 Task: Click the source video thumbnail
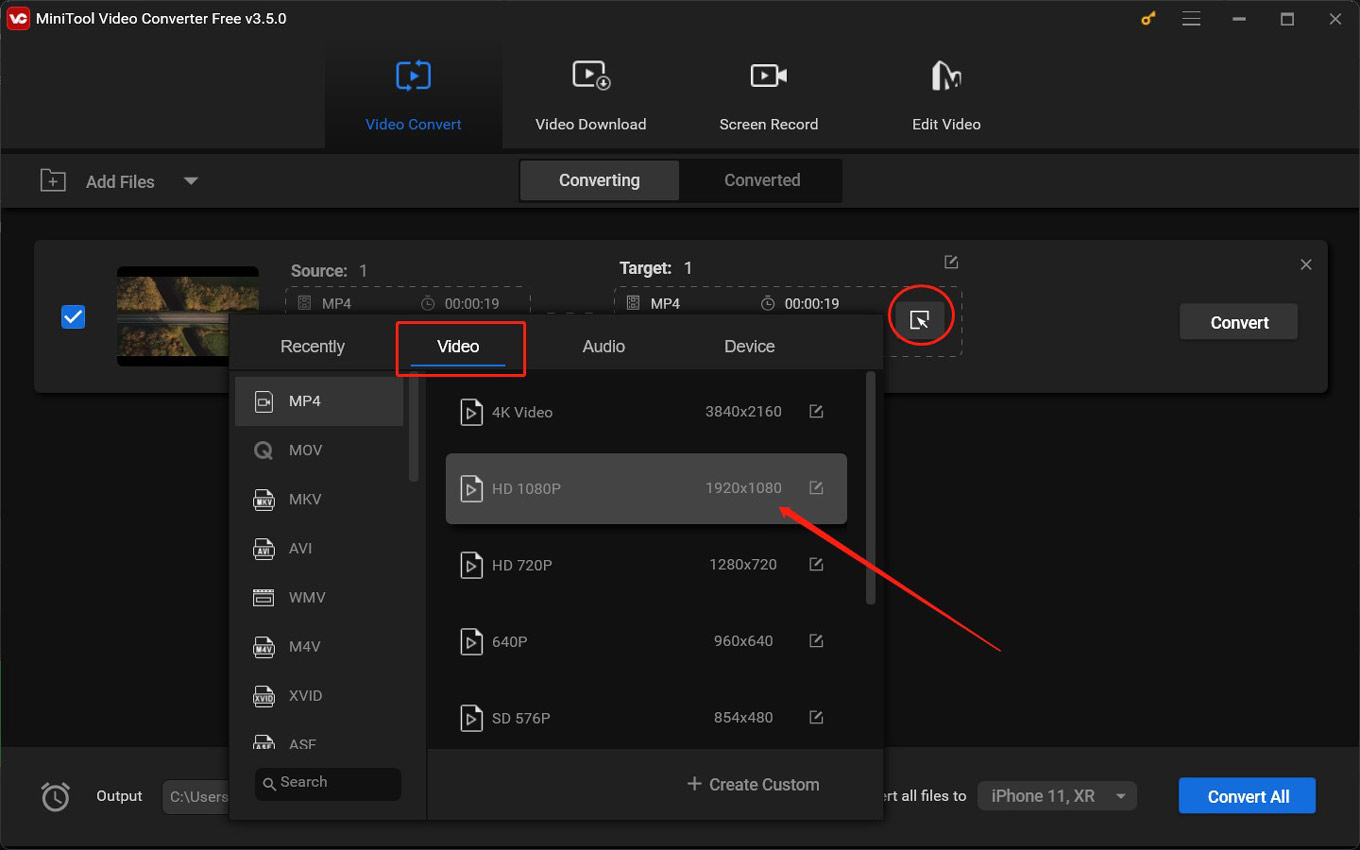[x=187, y=316]
